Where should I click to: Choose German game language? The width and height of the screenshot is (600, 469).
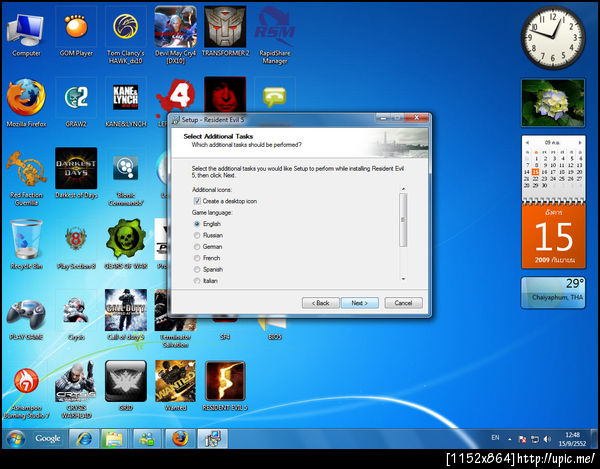pos(197,247)
